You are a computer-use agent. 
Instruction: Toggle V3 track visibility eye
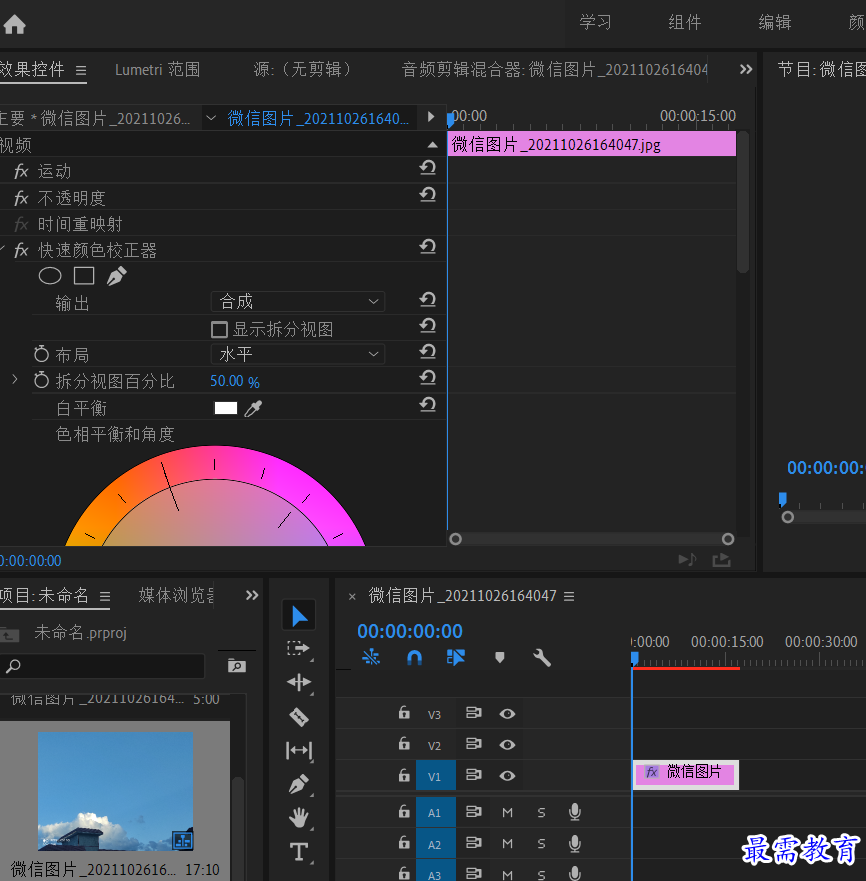click(507, 714)
